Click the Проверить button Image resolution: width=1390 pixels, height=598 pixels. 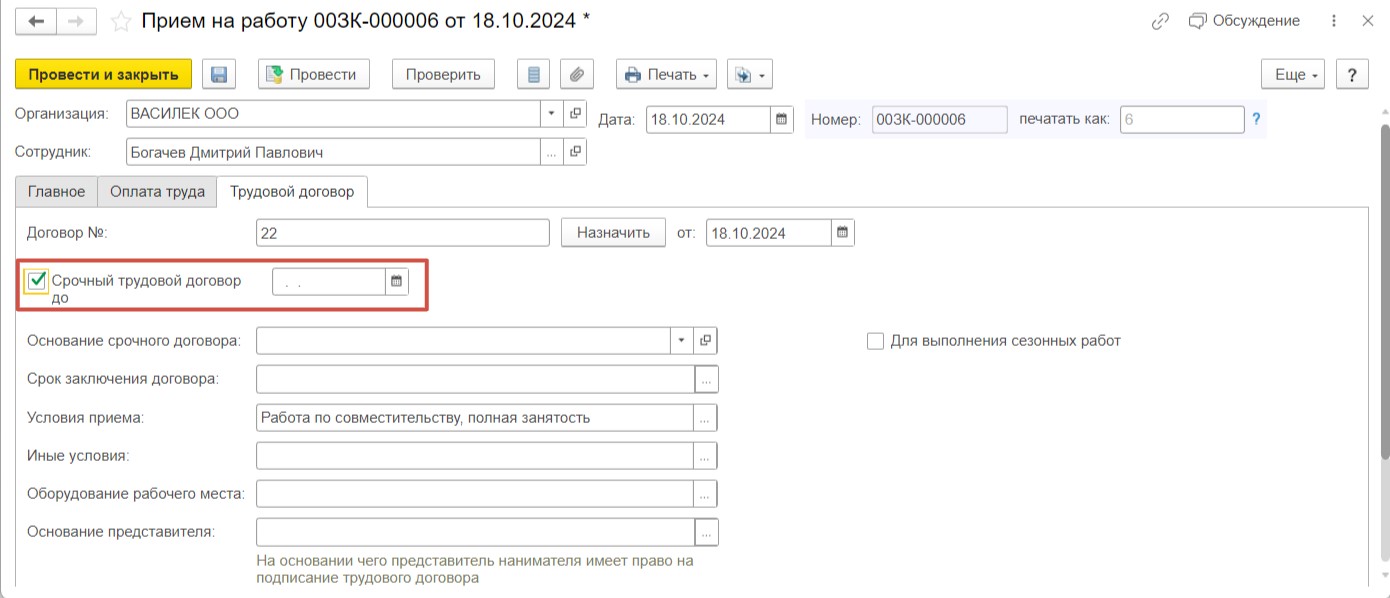point(443,74)
